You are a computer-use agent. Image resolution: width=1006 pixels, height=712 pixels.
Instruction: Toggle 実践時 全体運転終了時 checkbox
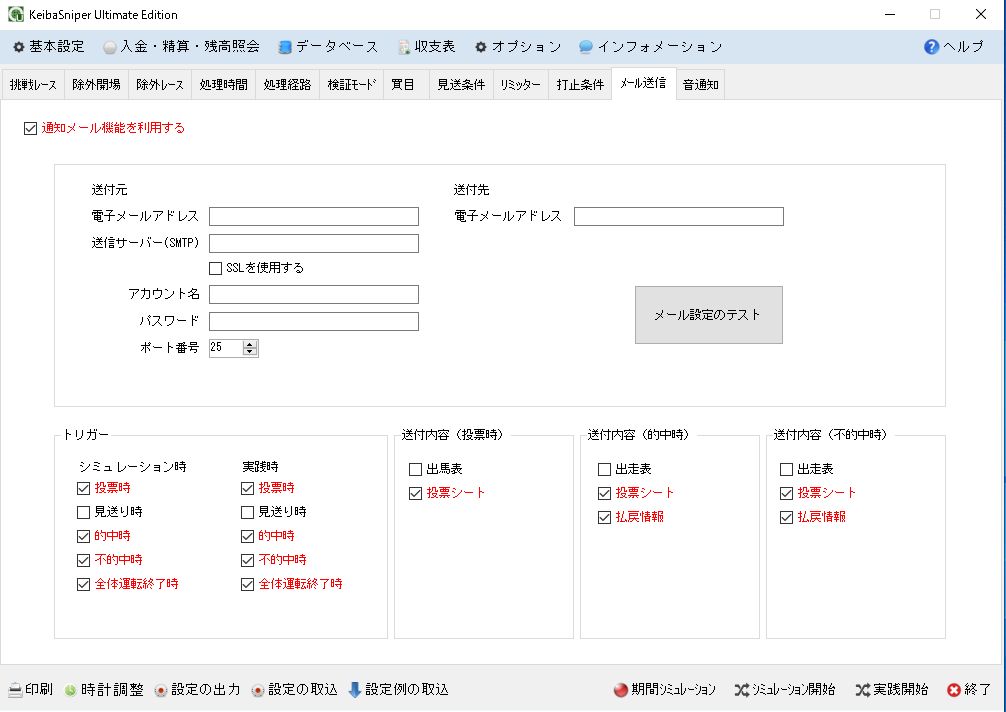(248, 584)
